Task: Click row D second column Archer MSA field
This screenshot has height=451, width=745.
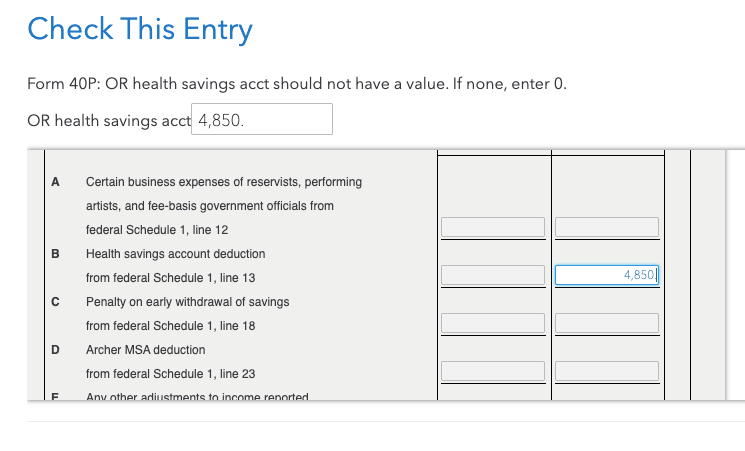Action: click(606, 371)
